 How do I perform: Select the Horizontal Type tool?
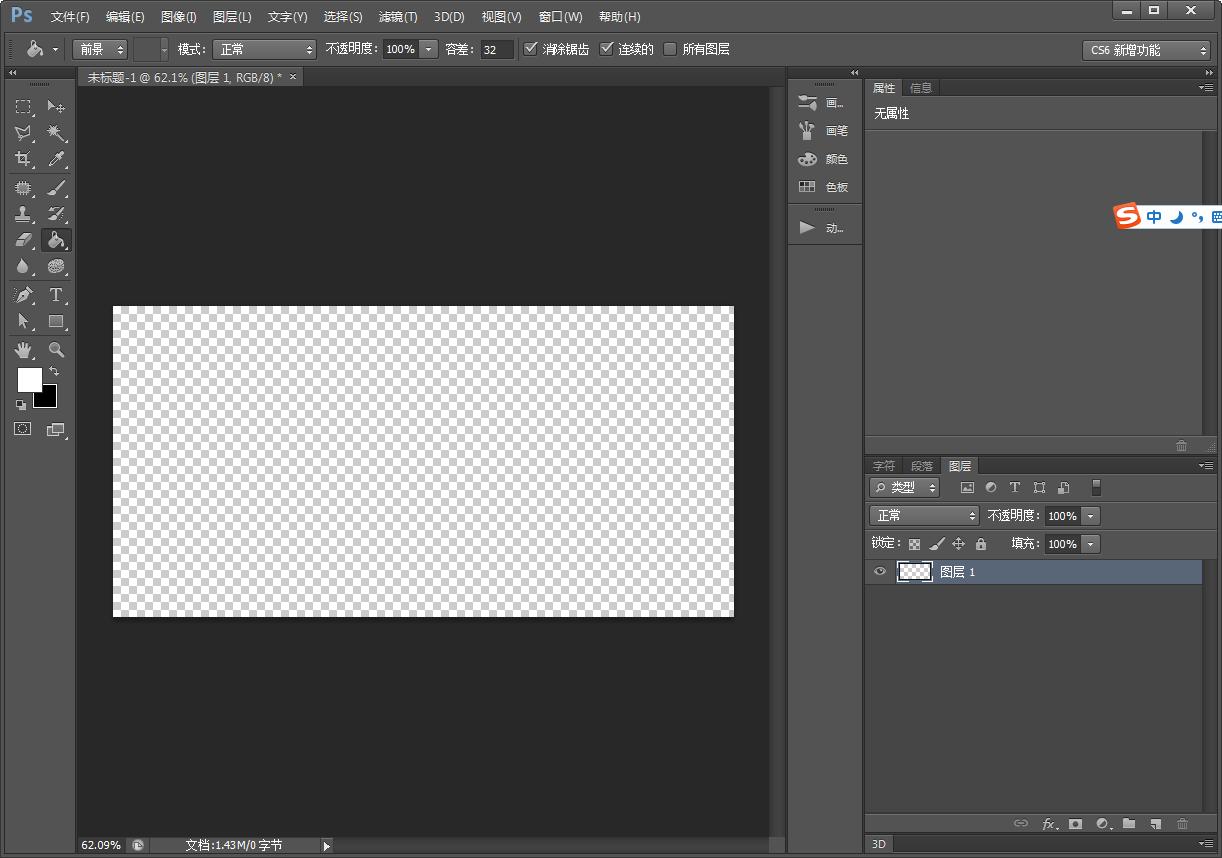click(56, 295)
